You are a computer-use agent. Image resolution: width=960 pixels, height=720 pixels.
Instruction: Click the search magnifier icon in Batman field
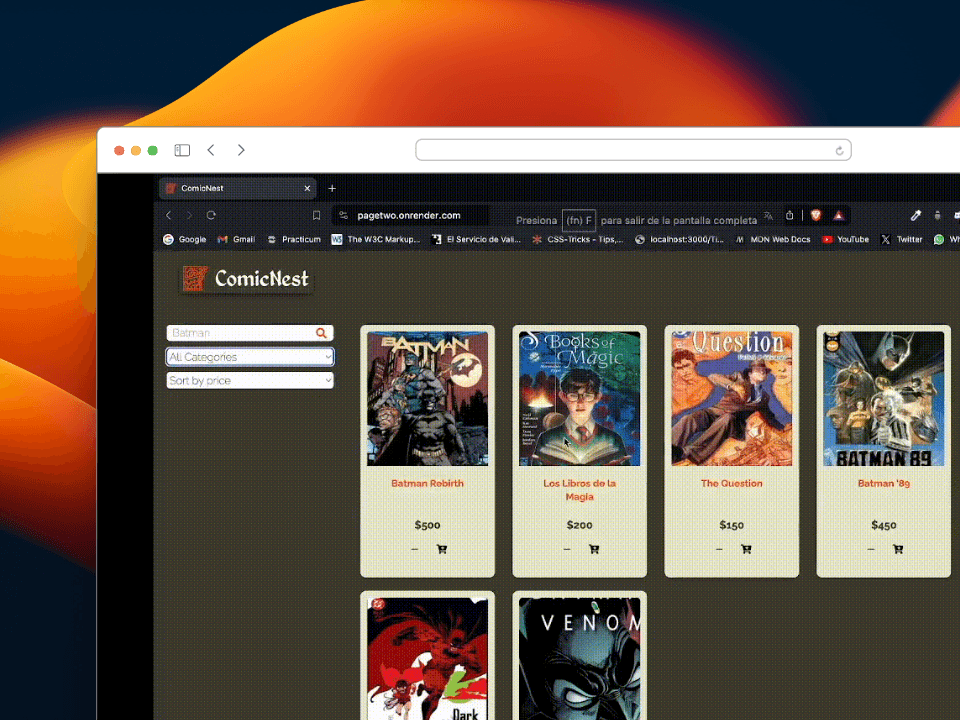pos(321,333)
